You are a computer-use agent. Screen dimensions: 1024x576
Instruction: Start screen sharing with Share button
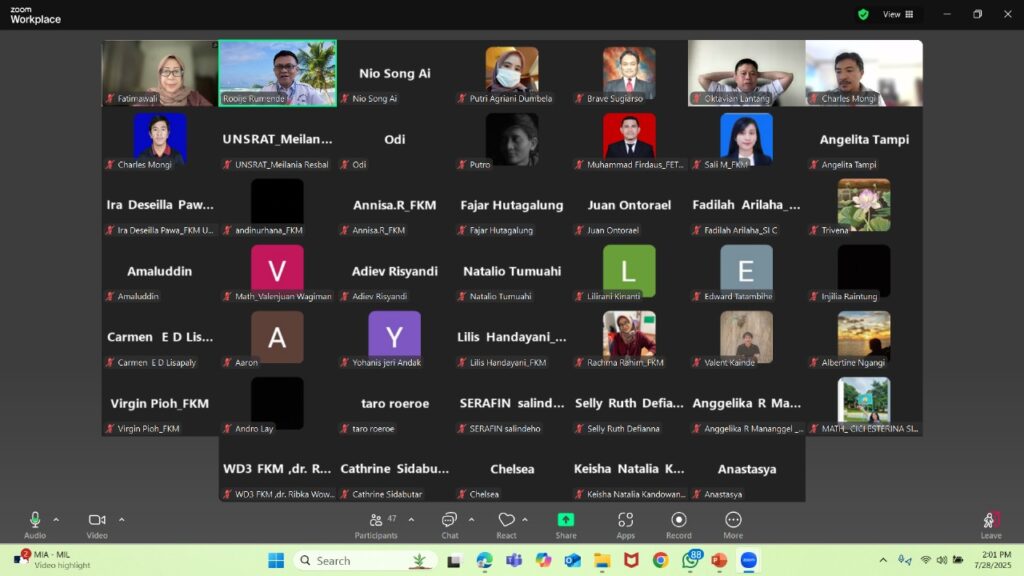click(566, 521)
